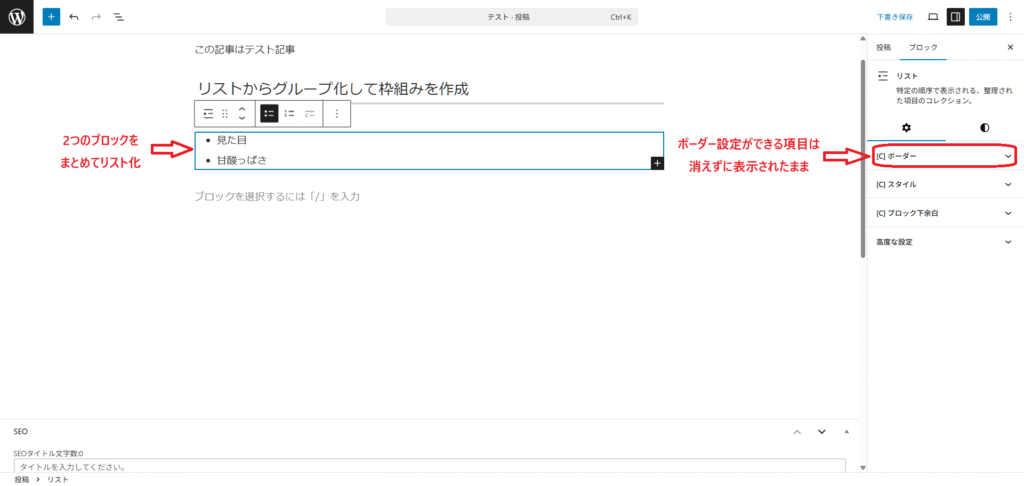Click the outdent list item button
This screenshot has width=1024, height=486.
[310, 114]
